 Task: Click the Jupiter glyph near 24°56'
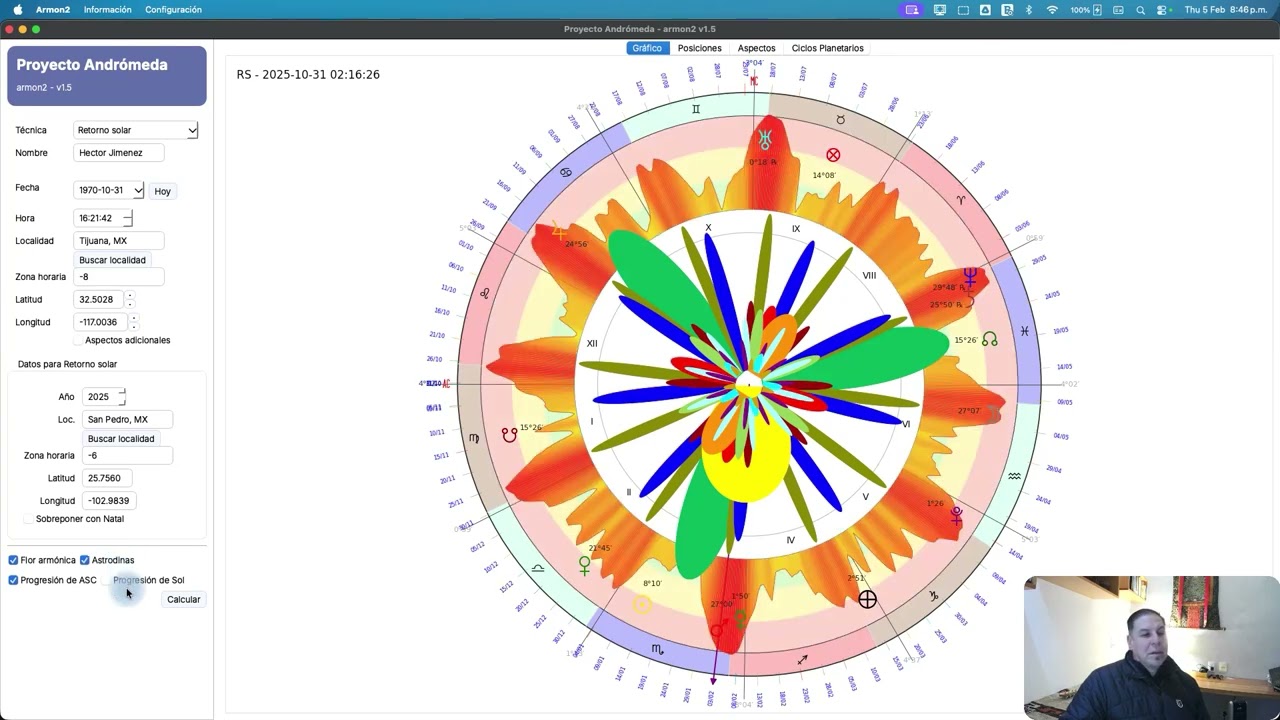(x=559, y=231)
